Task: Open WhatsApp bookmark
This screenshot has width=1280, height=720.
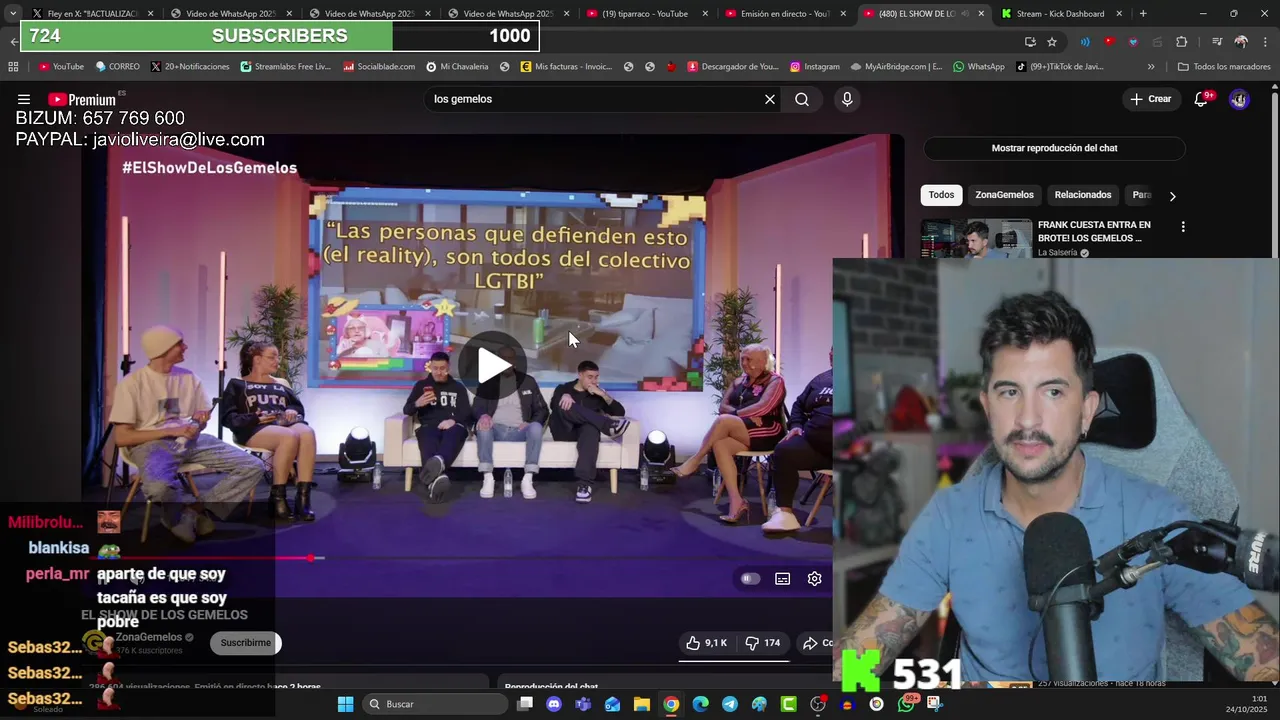Action: point(979,67)
